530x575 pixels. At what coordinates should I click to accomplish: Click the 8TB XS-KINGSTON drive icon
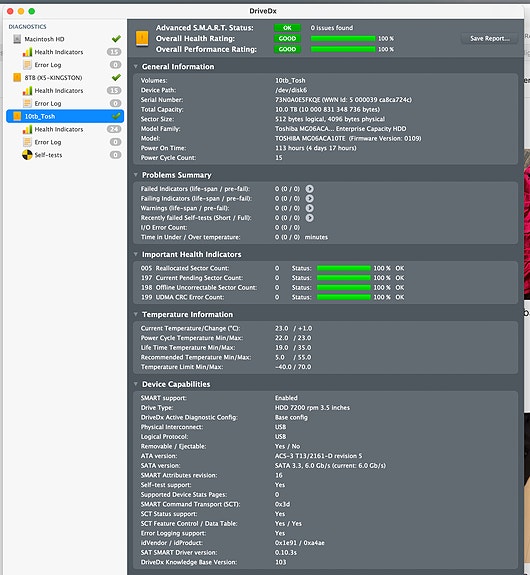click(x=17, y=77)
